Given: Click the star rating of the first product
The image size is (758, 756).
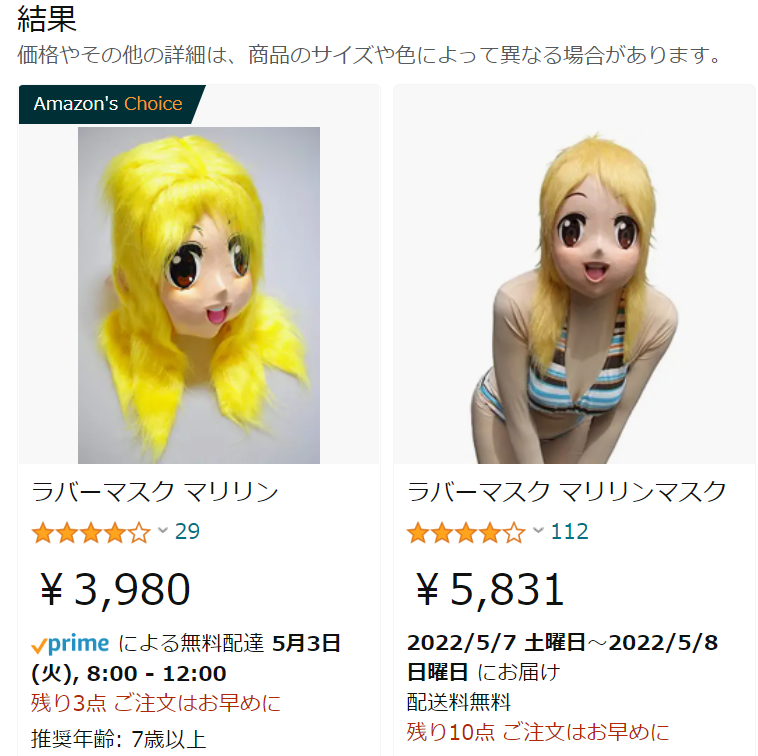Looking at the screenshot, I should pyautogui.click(x=91, y=533).
